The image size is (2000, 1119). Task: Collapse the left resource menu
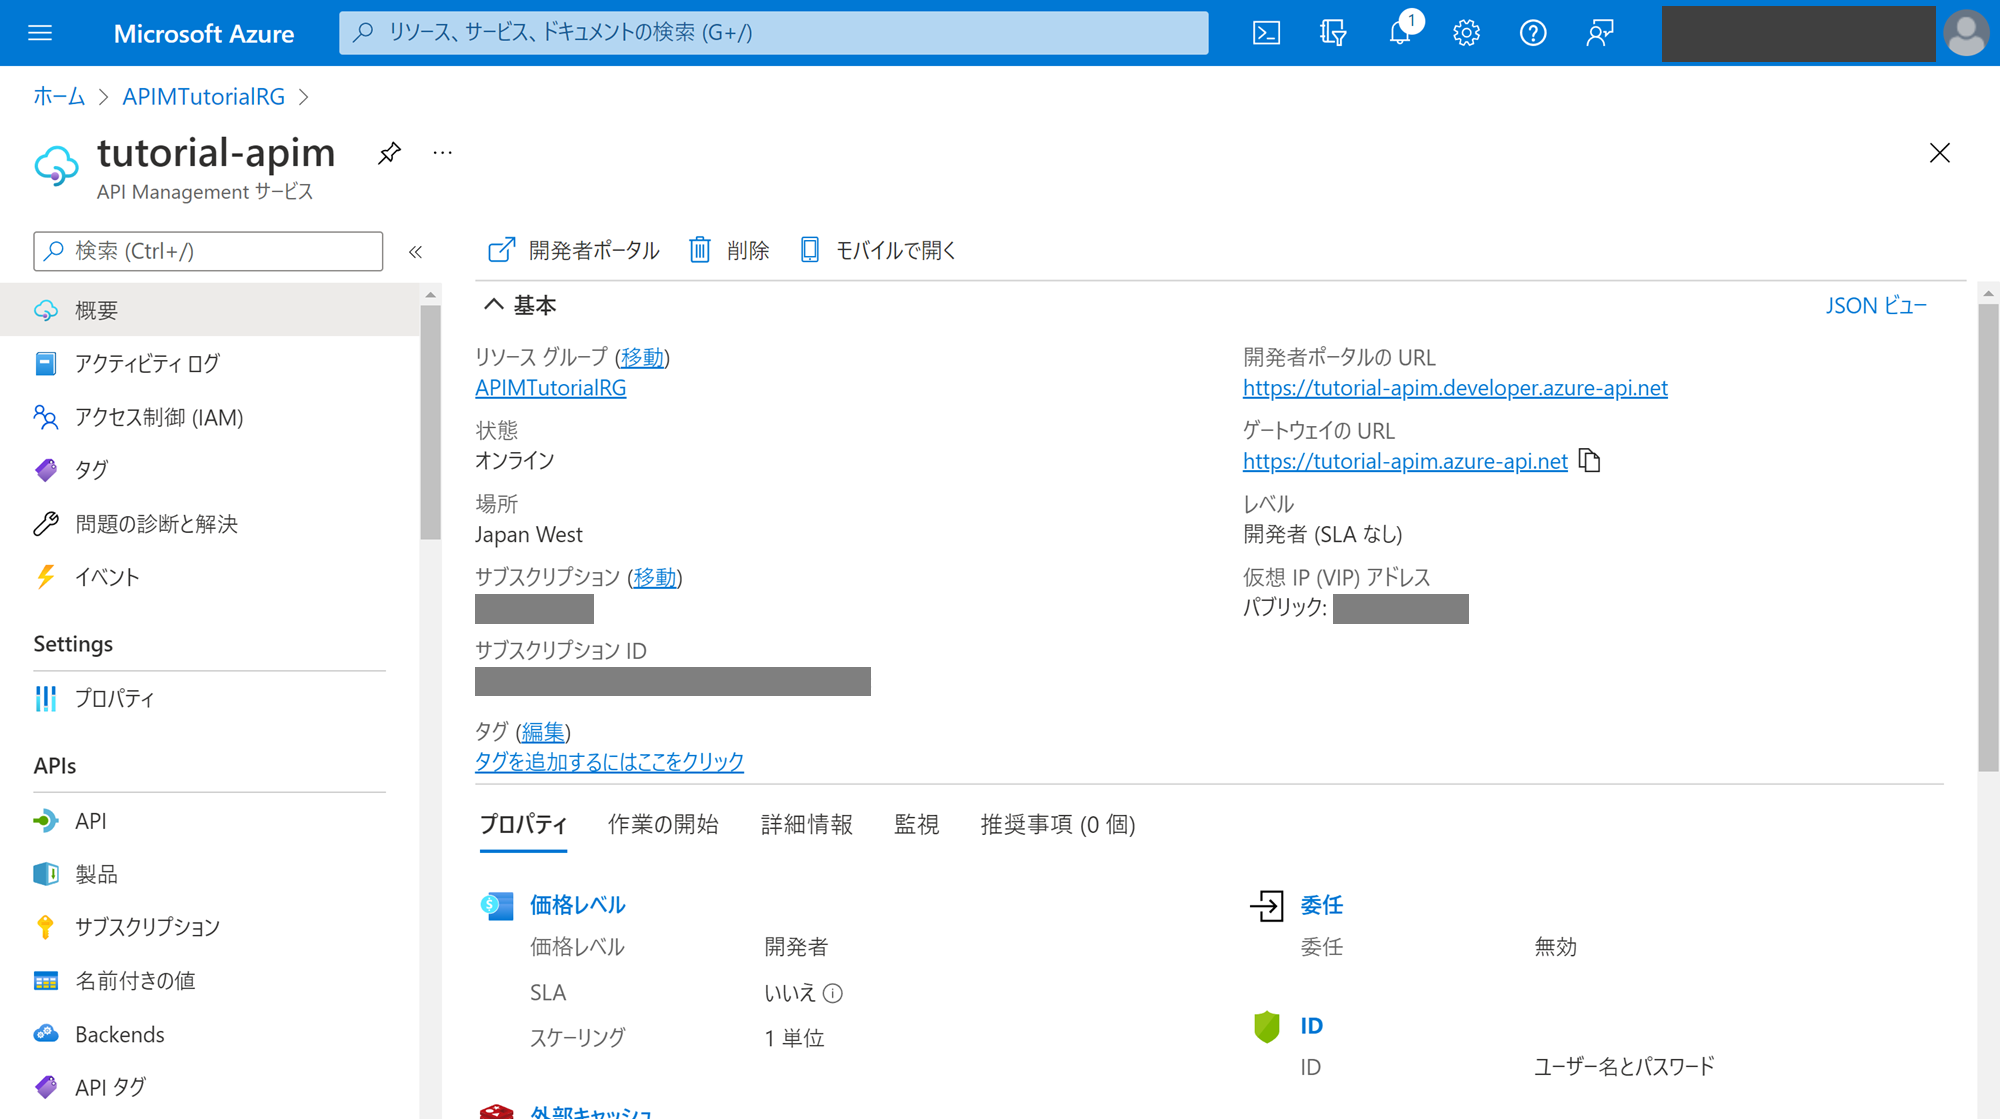[415, 251]
